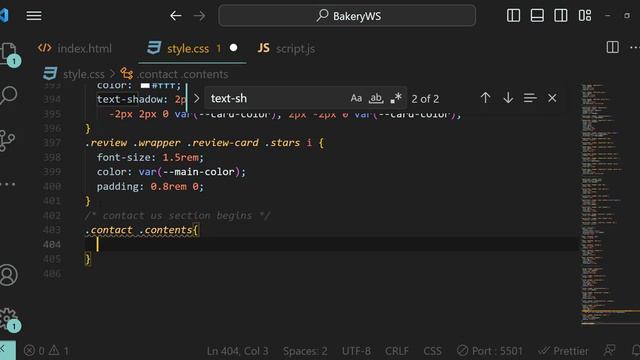Expand the Replace toggle chevron in Find

[x=196, y=98]
